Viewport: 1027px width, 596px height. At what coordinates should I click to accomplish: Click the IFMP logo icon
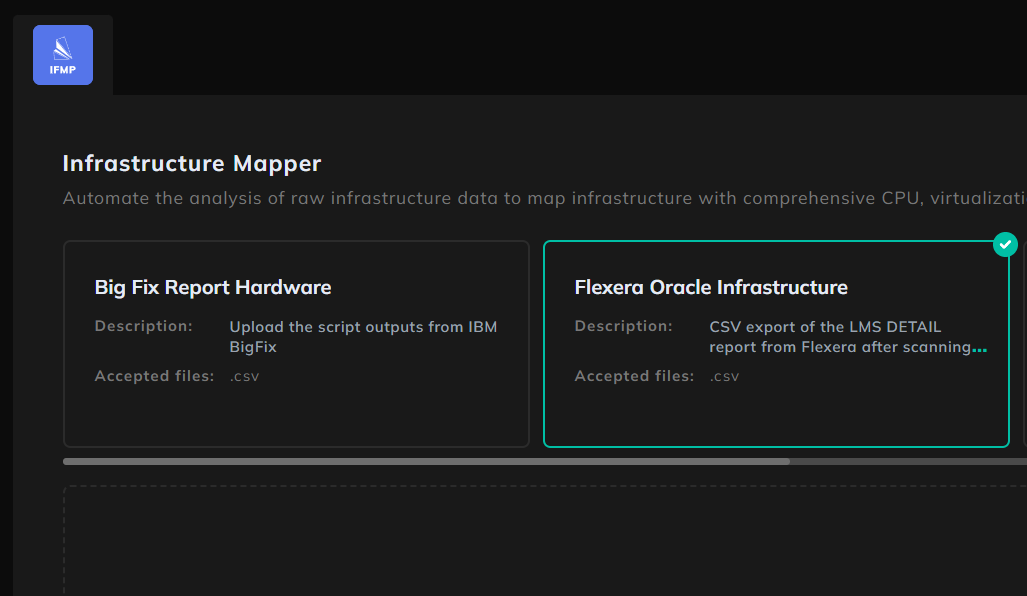[x=63, y=55]
